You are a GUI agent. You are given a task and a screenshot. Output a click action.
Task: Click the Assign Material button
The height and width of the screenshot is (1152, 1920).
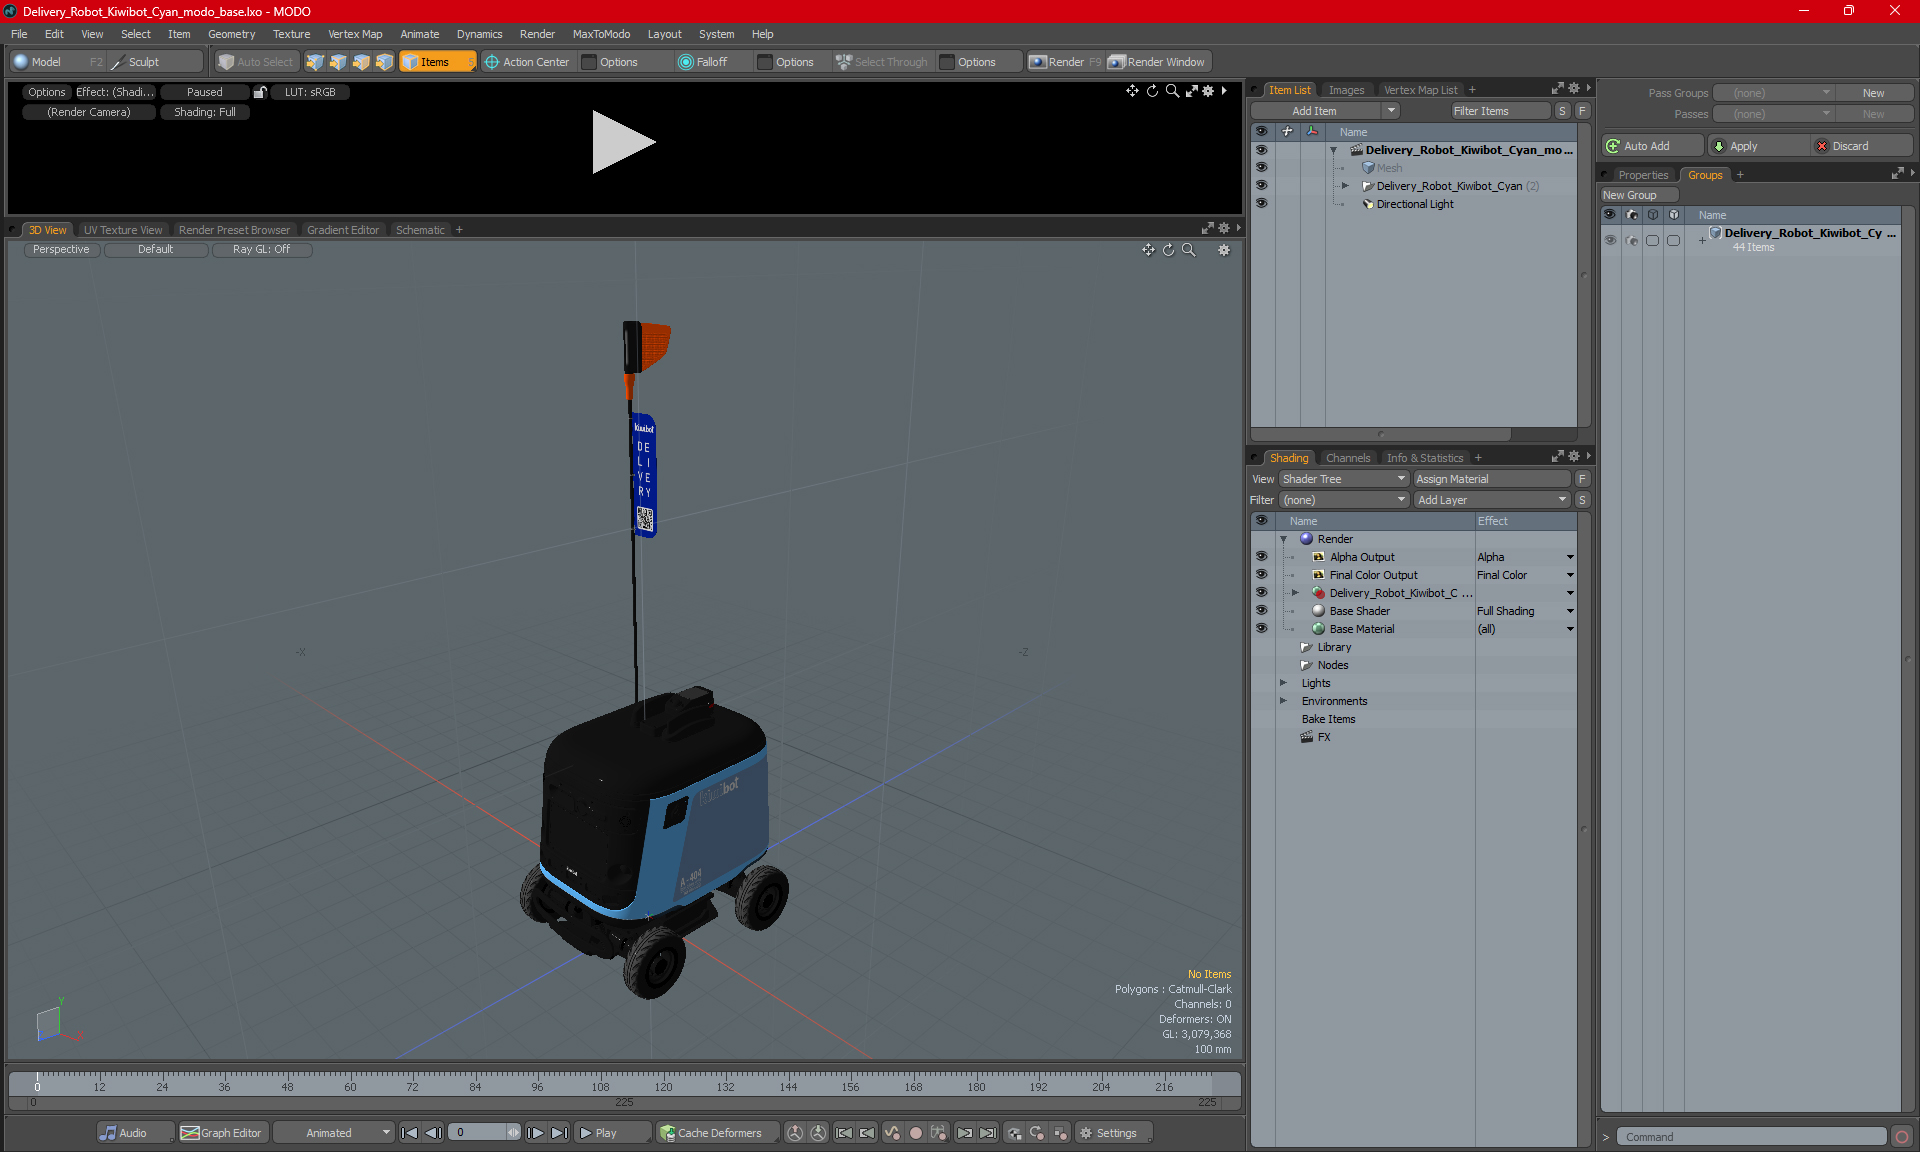pos(1491,479)
